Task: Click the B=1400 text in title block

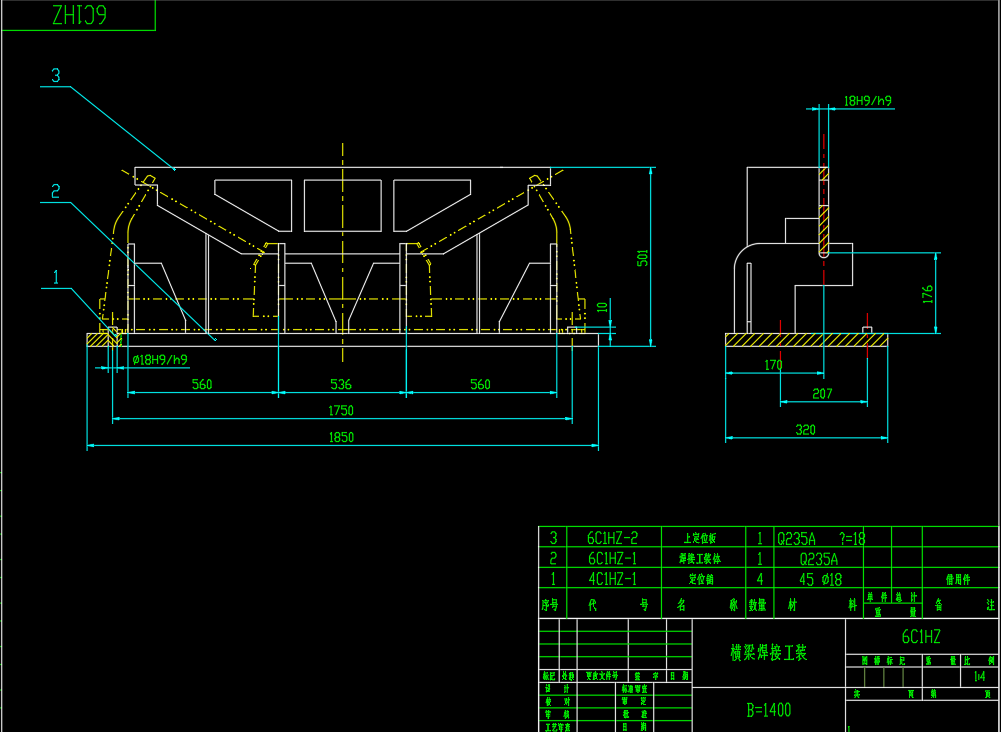Action: click(768, 710)
